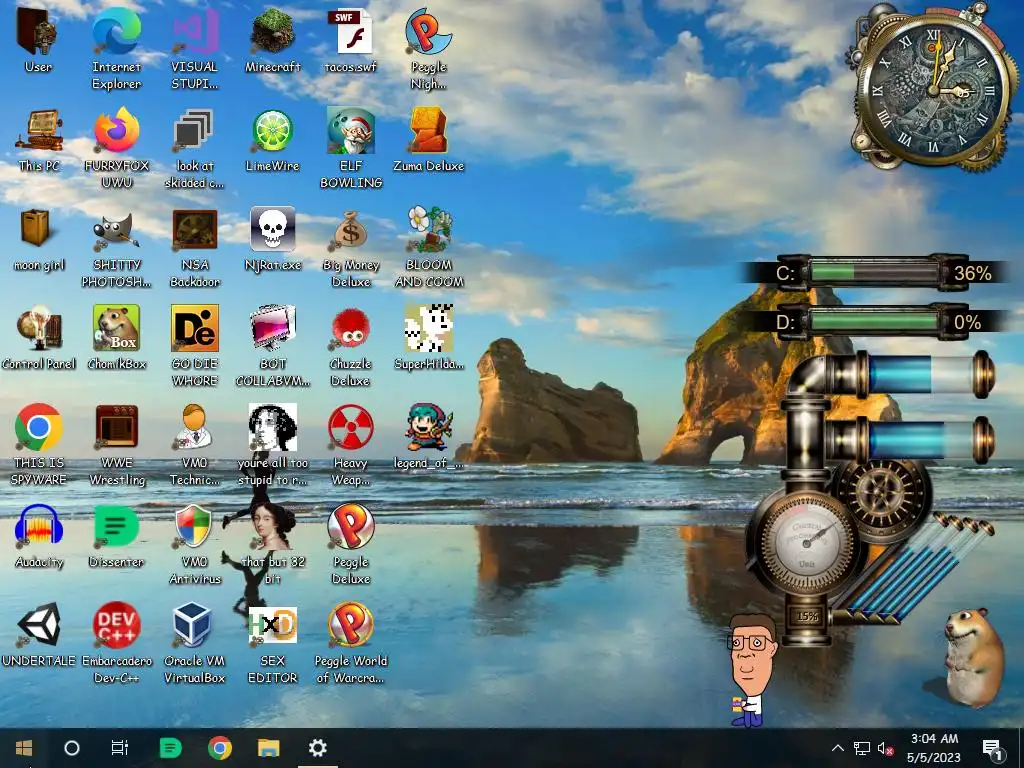
Task: Select the SuperHilda icon
Action: pyautogui.click(x=428, y=328)
